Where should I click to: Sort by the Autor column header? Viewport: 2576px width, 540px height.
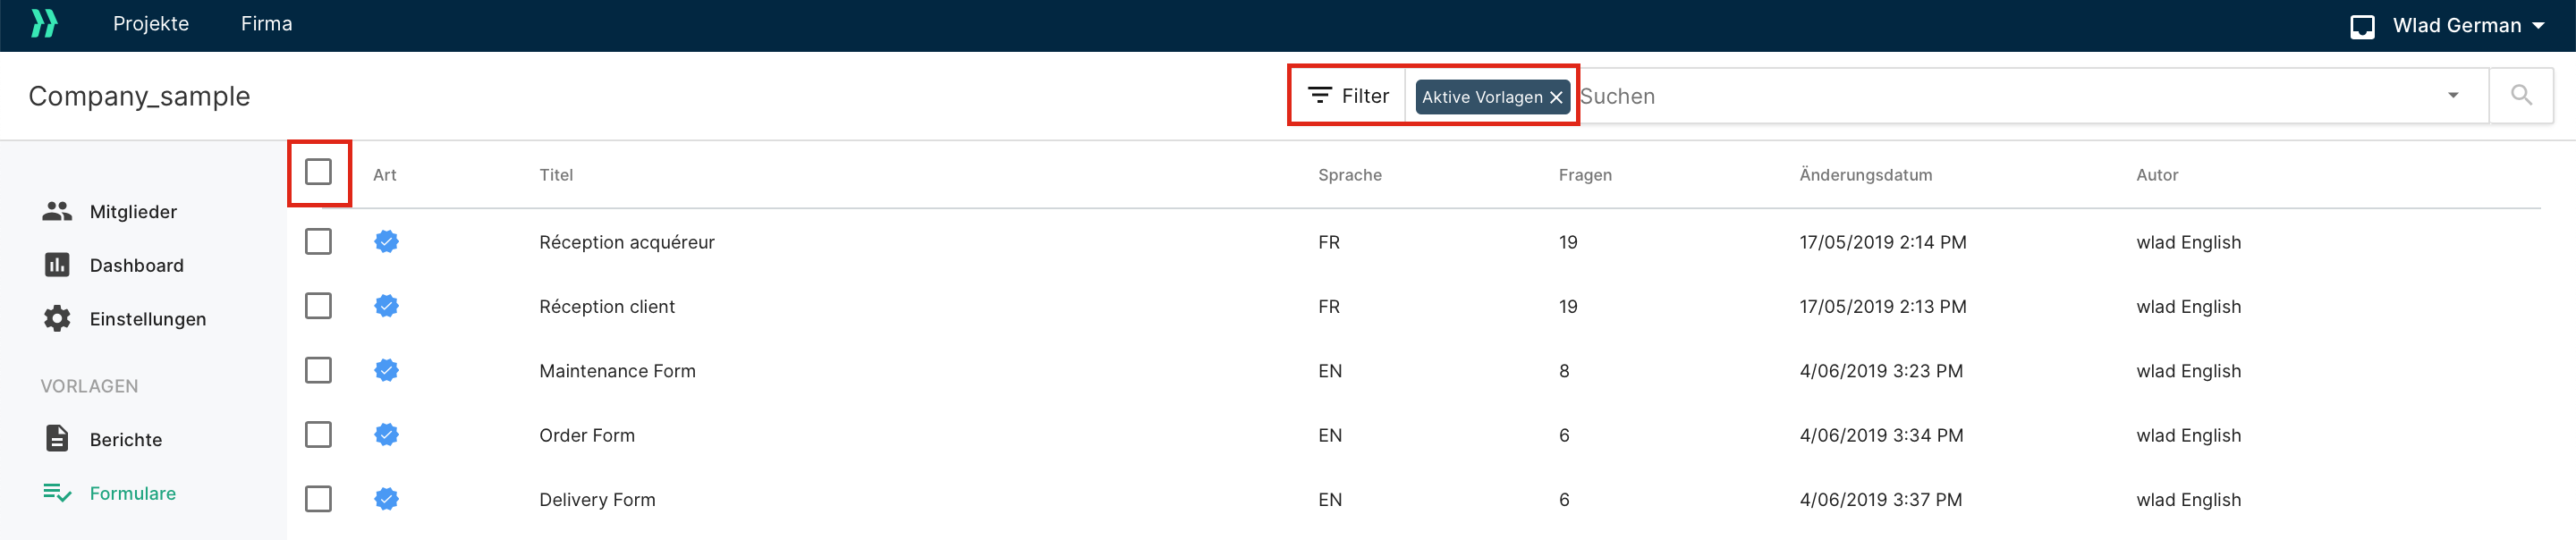click(2157, 175)
